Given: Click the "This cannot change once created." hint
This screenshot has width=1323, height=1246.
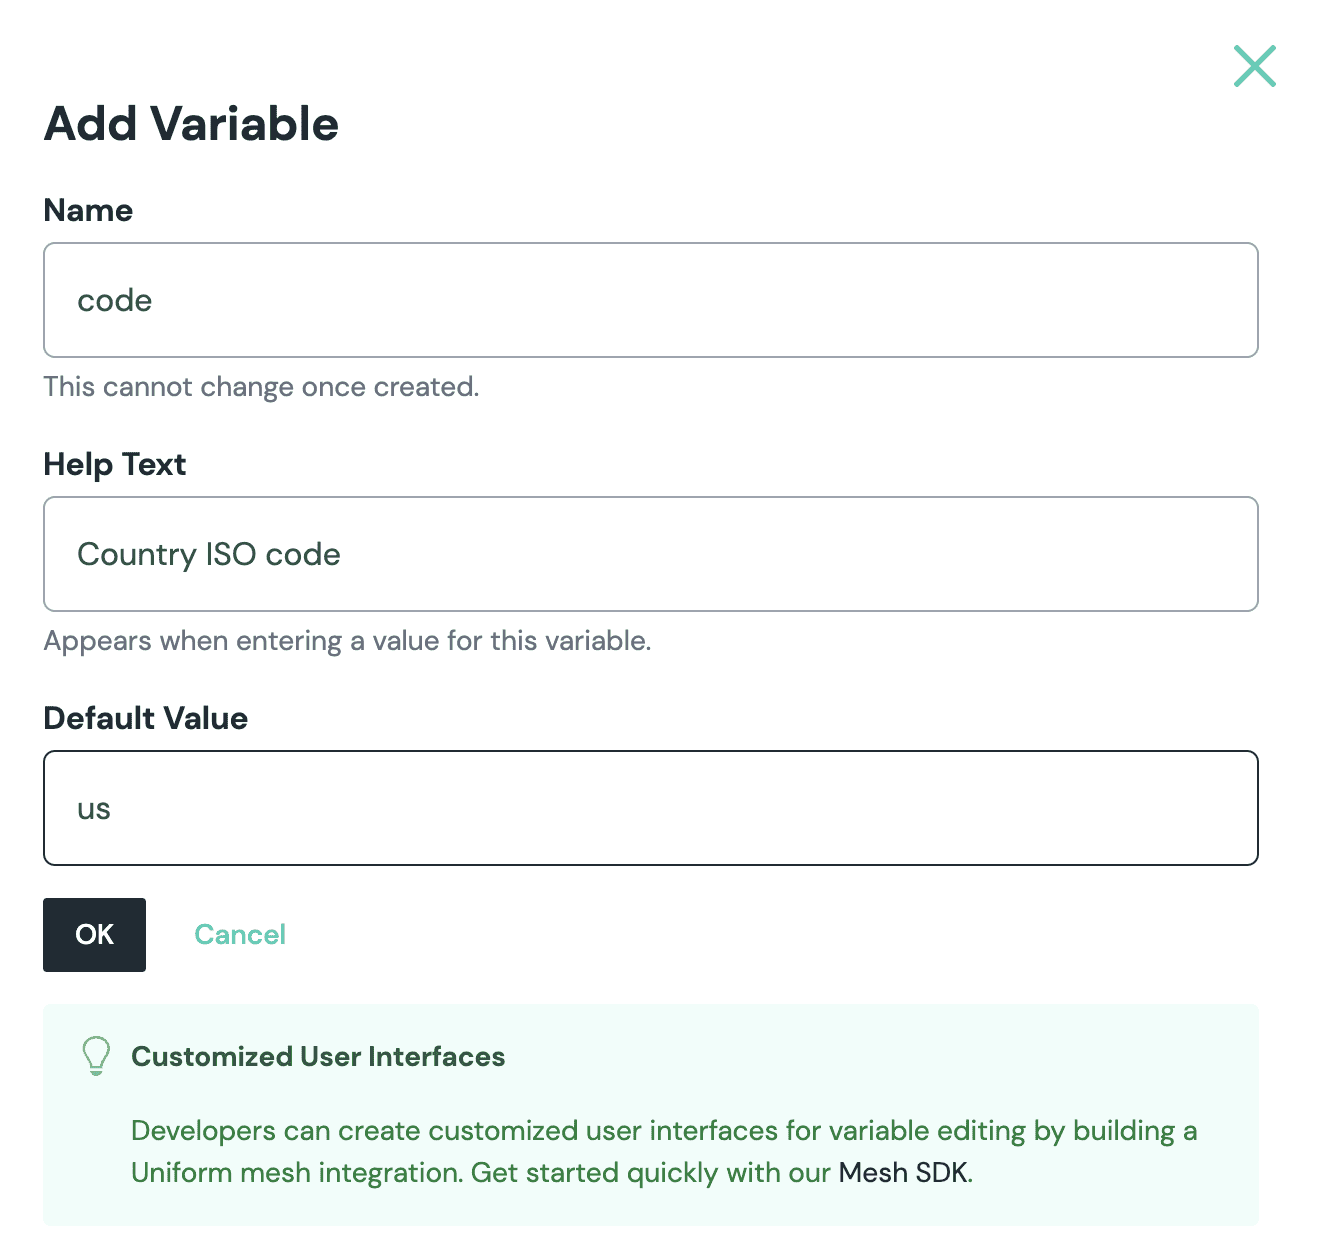Looking at the screenshot, I should pos(262,387).
